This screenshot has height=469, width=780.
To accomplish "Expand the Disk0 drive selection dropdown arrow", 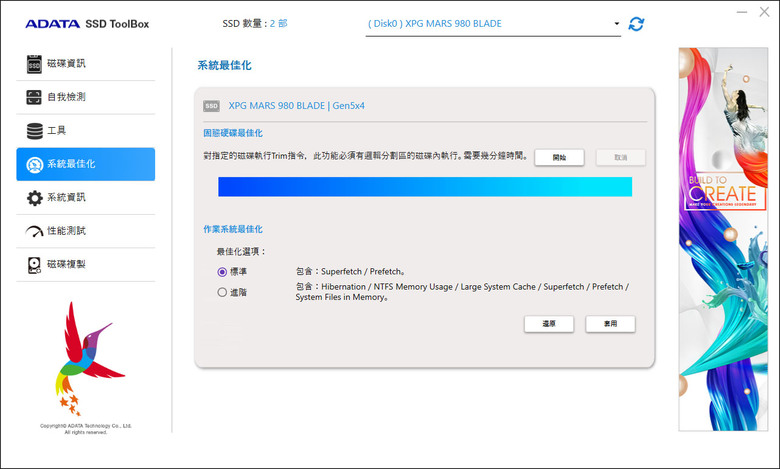I will 616,23.
